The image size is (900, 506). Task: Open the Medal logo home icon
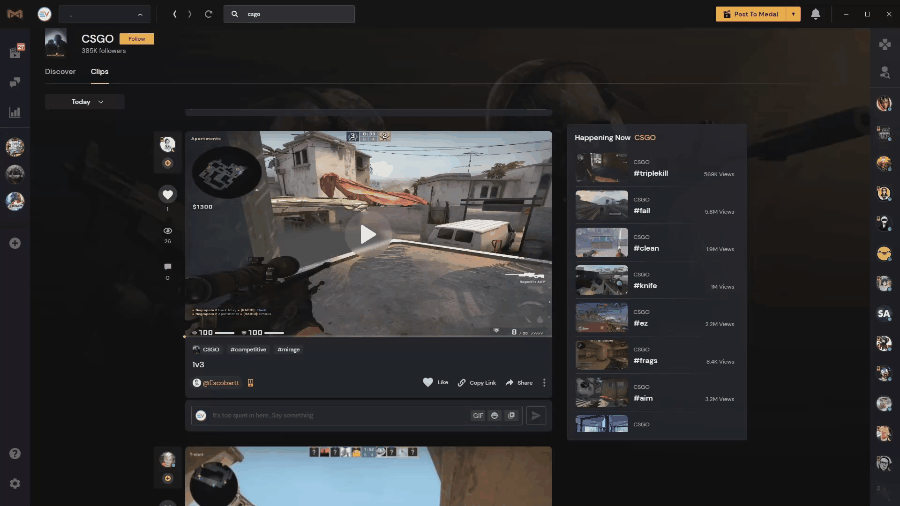(x=14, y=14)
